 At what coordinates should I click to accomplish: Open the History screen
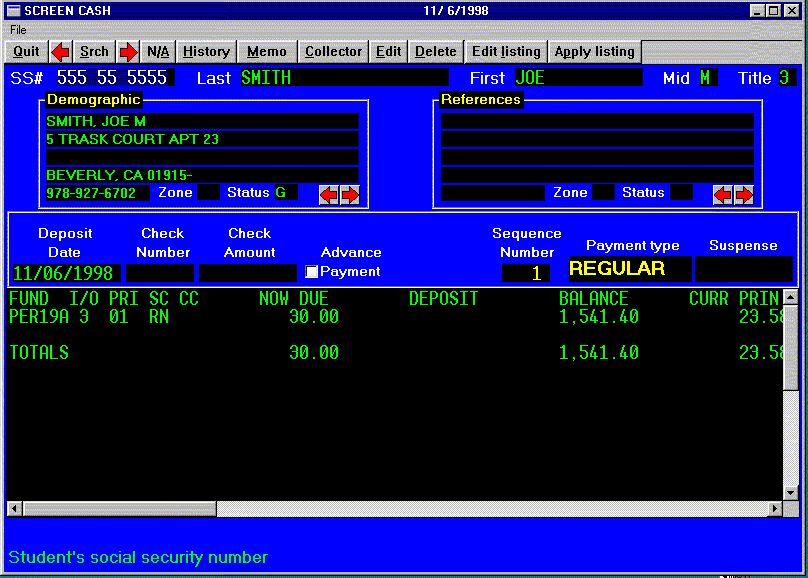pos(206,52)
